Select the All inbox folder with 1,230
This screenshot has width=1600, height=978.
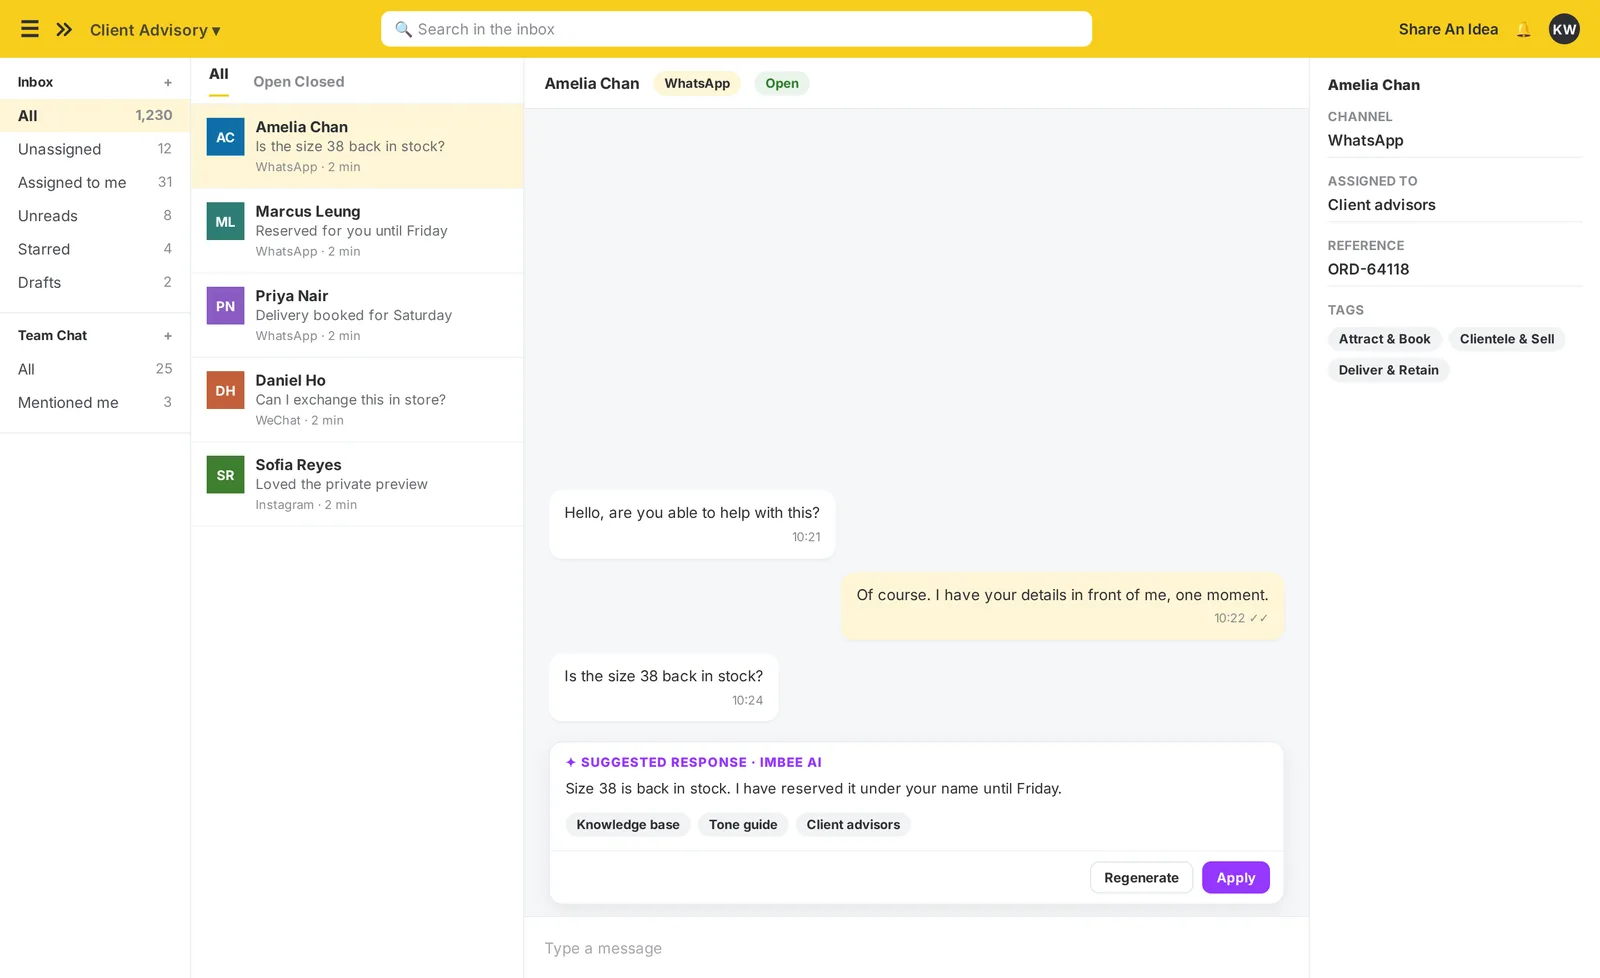95,116
